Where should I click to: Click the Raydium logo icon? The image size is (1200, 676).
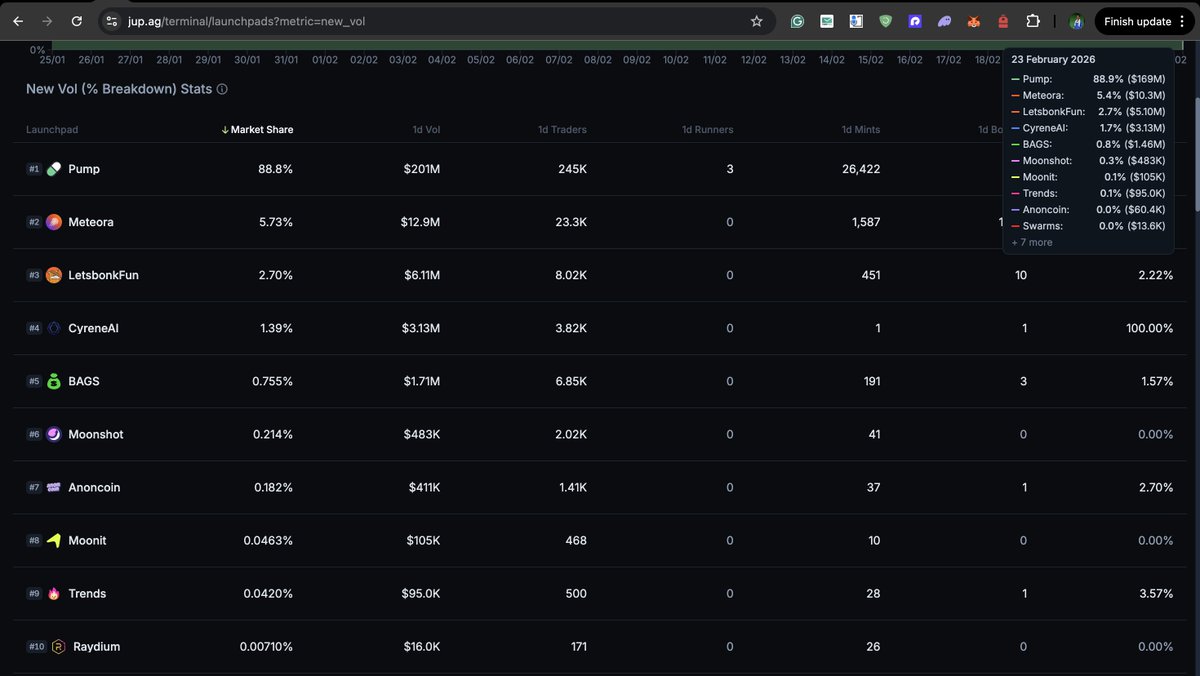(x=59, y=647)
